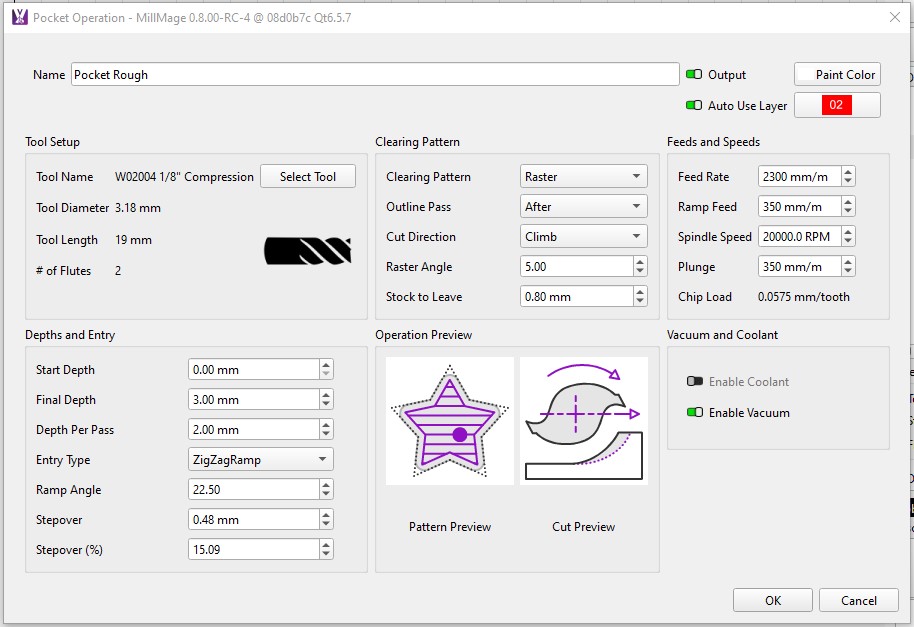Click the MillMage app icon in title bar
The image size is (914, 627).
tap(20, 17)
